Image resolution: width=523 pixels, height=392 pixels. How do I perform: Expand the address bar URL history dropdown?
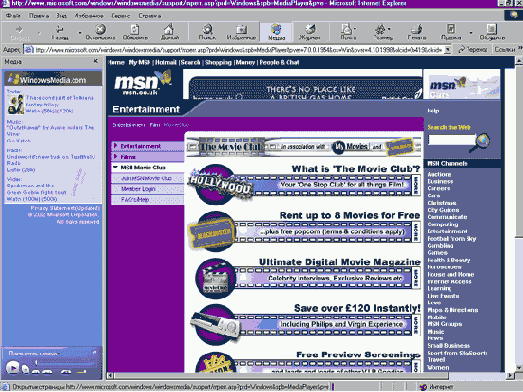click(x=448, y=50)
